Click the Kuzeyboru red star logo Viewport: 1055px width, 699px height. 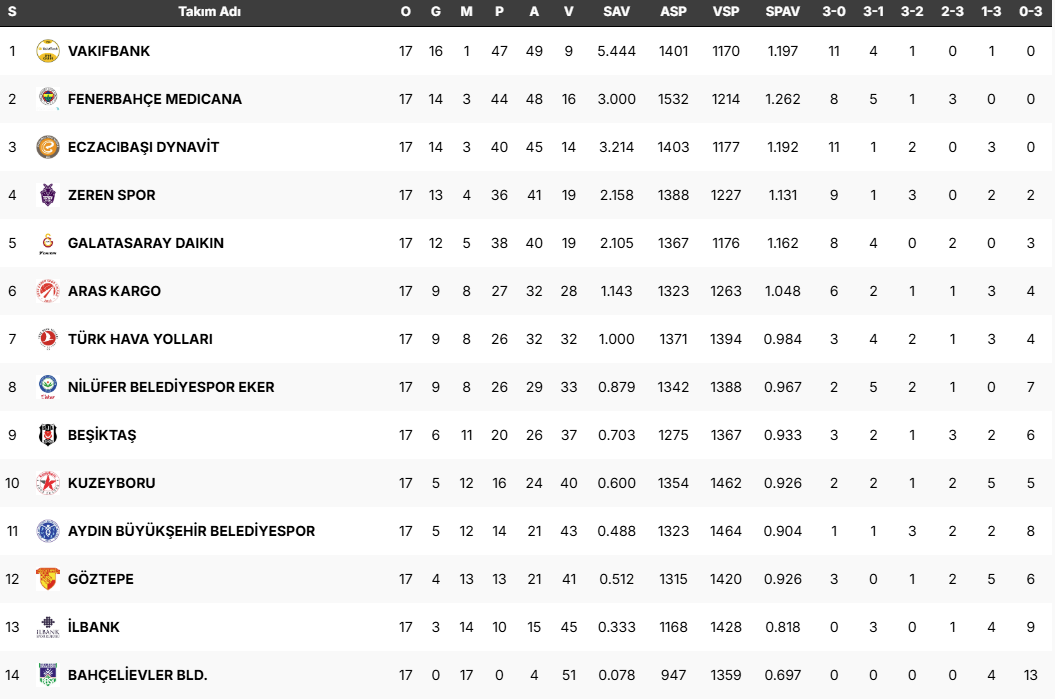[48, 483]
